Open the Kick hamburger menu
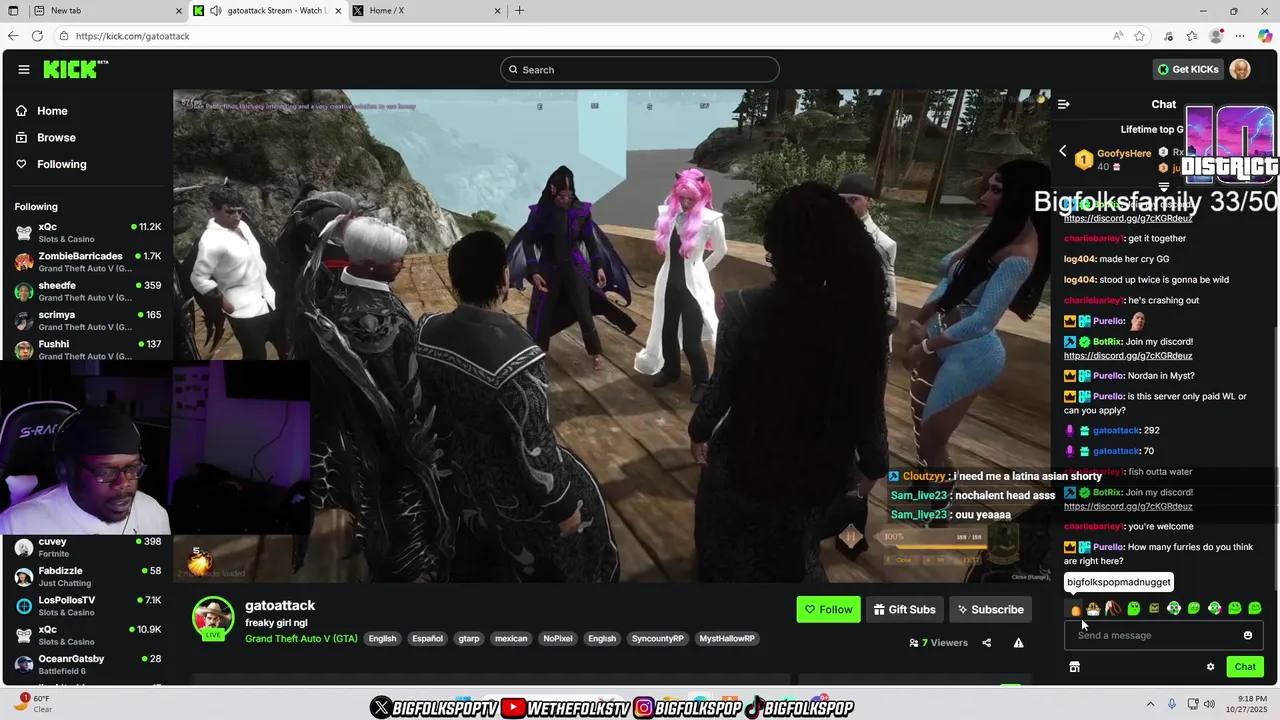The height and width of the screenshot is (720, 1280). pos(23,69)
